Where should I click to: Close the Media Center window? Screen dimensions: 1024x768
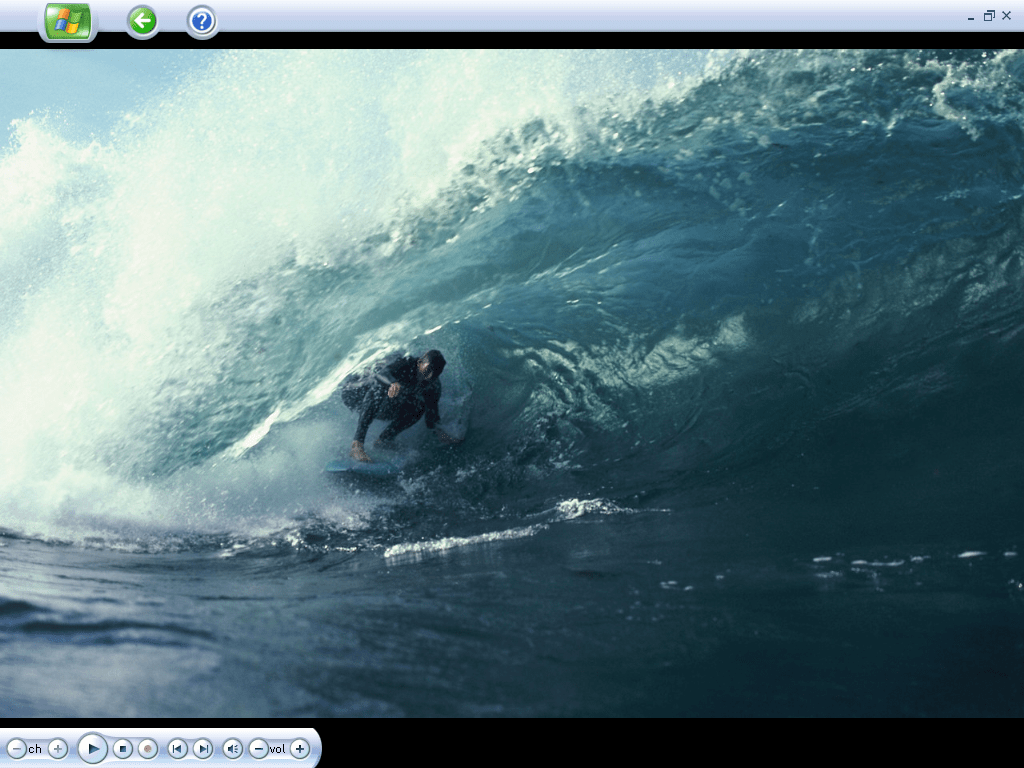[x=1006, y=15]
